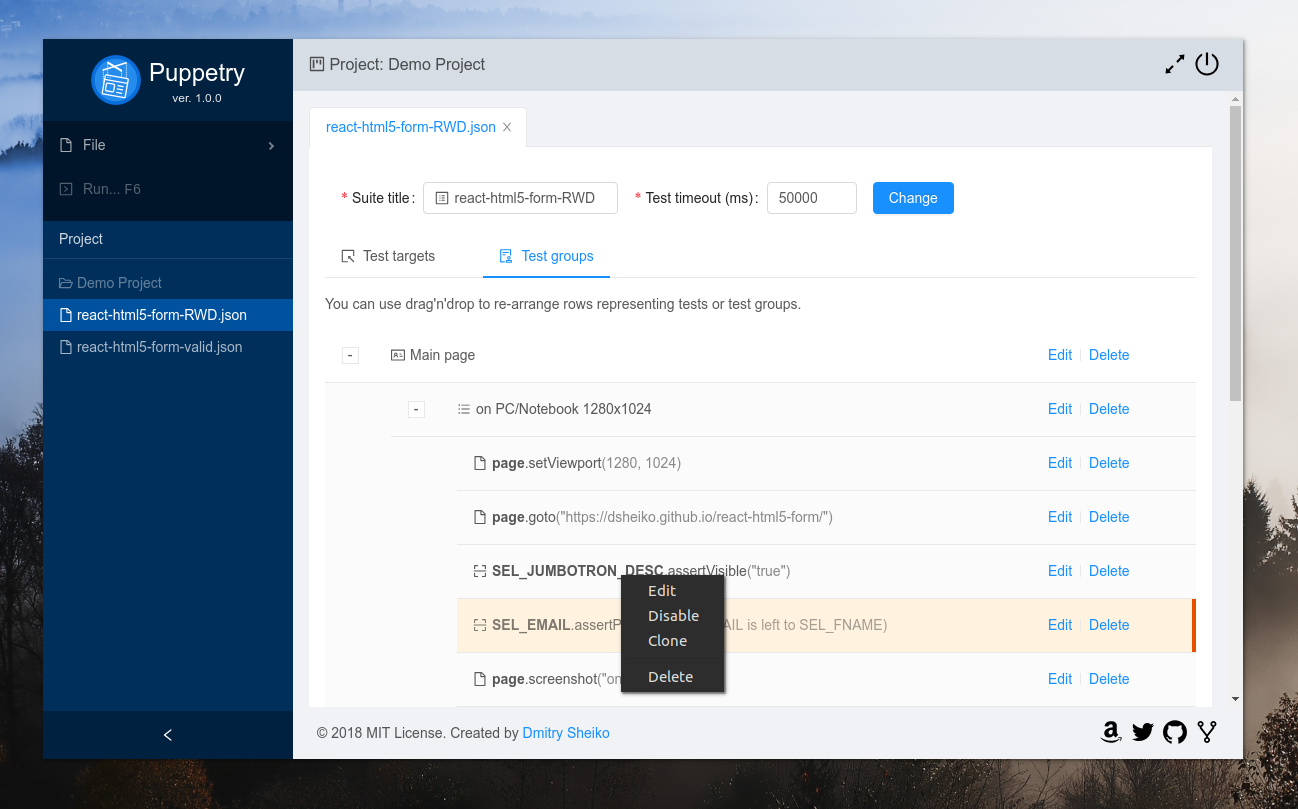Click the Test timeout input field

[811, 198]
